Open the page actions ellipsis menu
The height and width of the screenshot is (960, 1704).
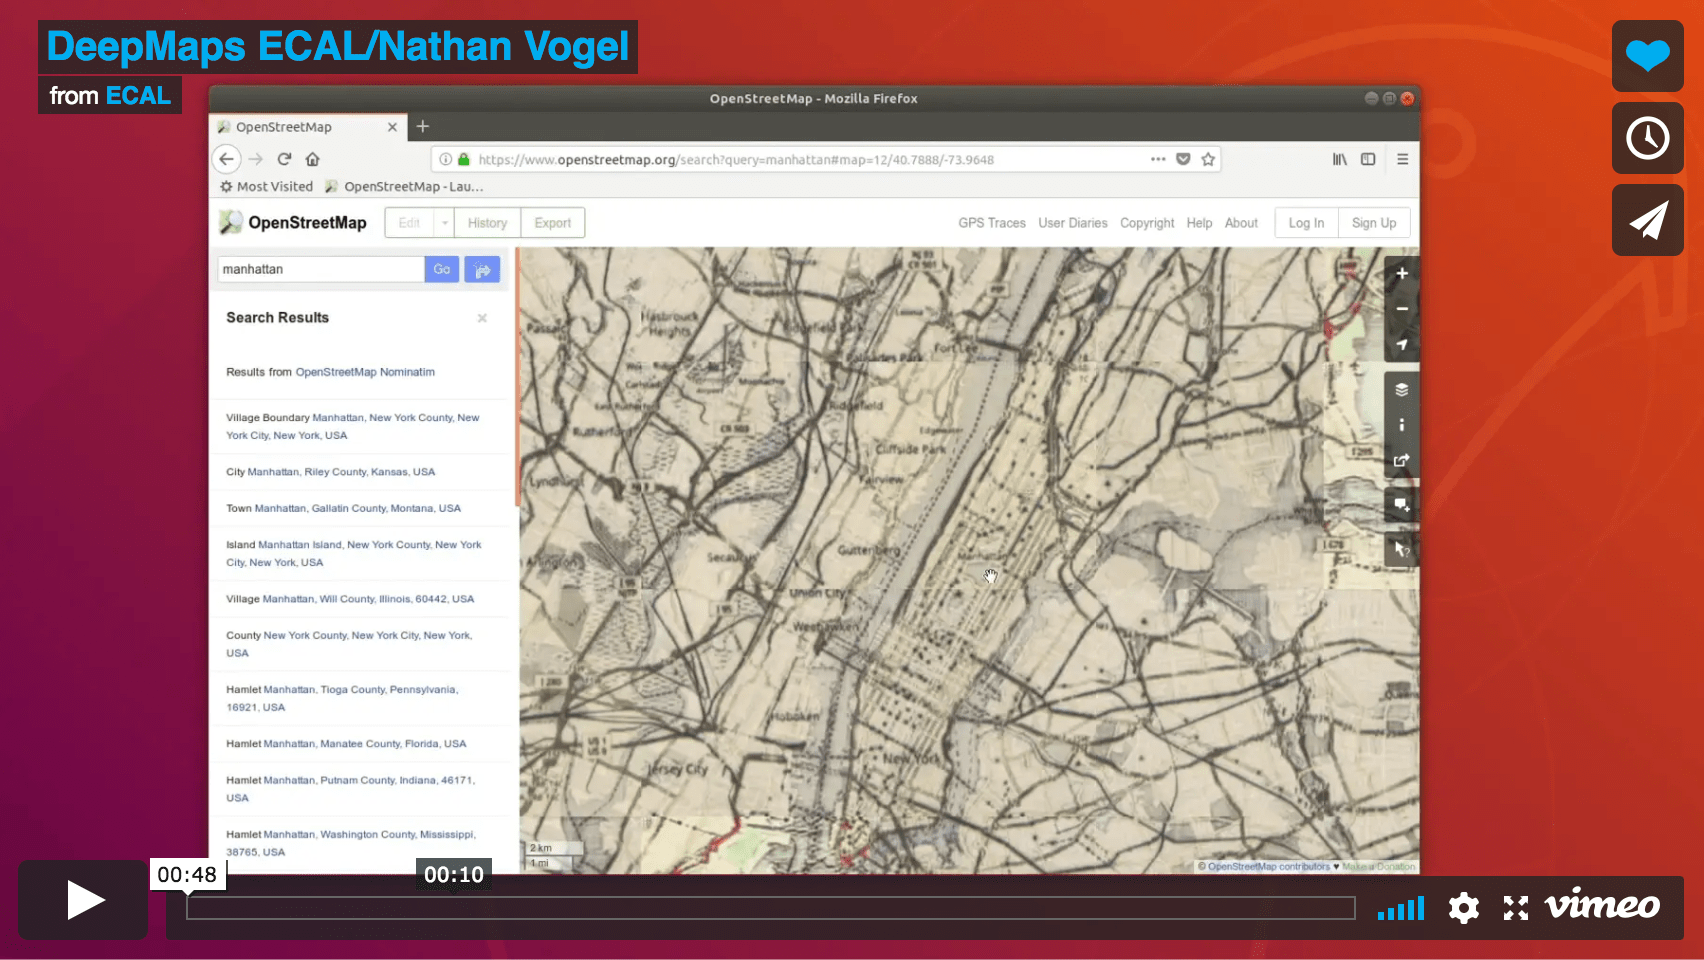1158,159
